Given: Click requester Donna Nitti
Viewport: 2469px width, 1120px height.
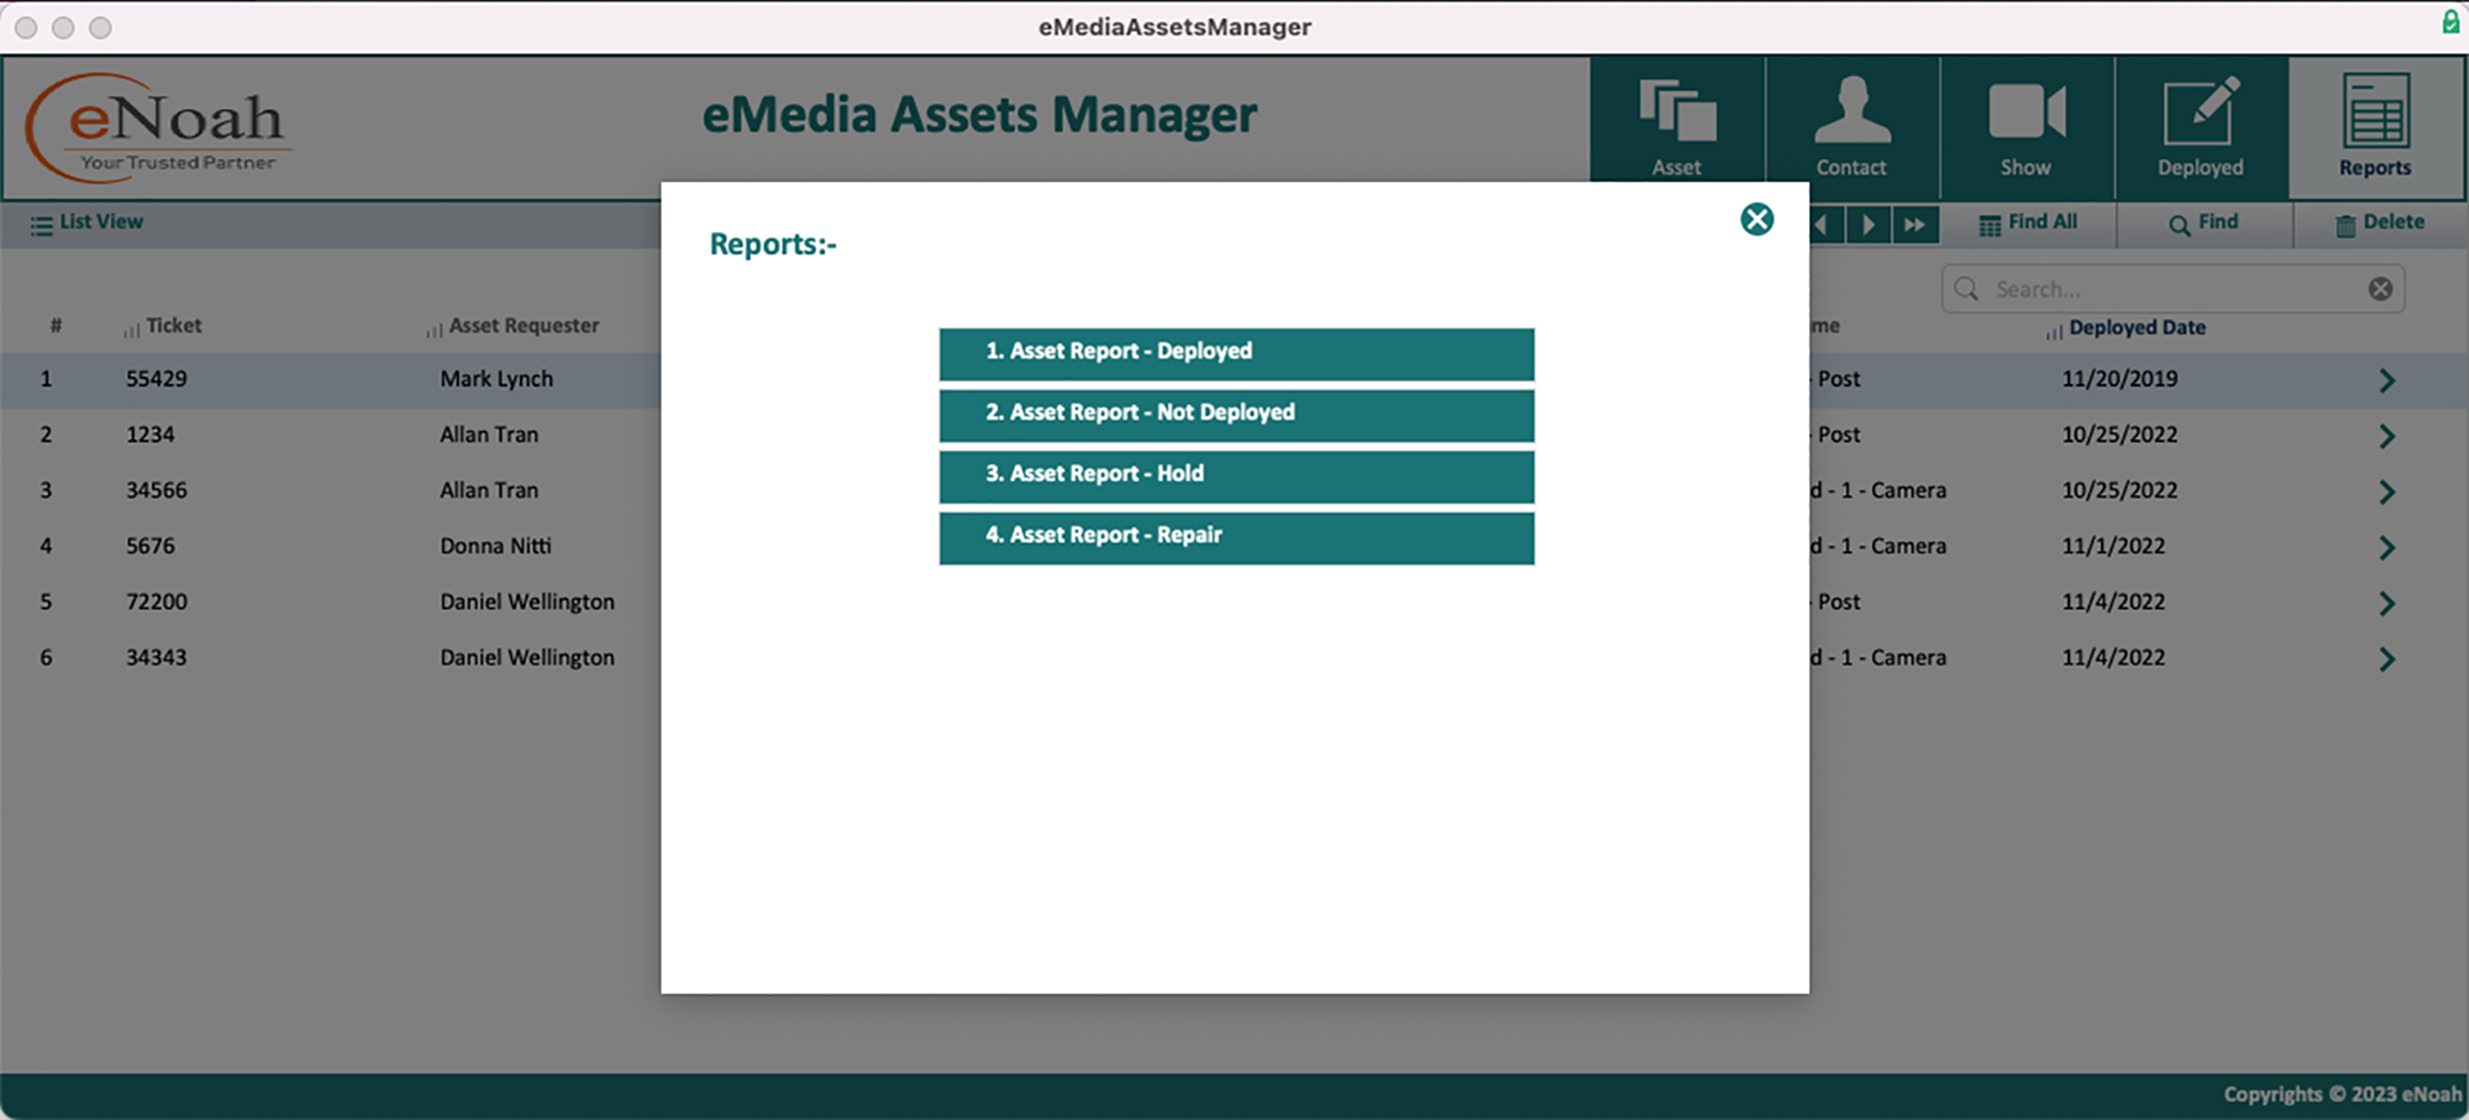Looking at the screenshot, I should [495, 546].
